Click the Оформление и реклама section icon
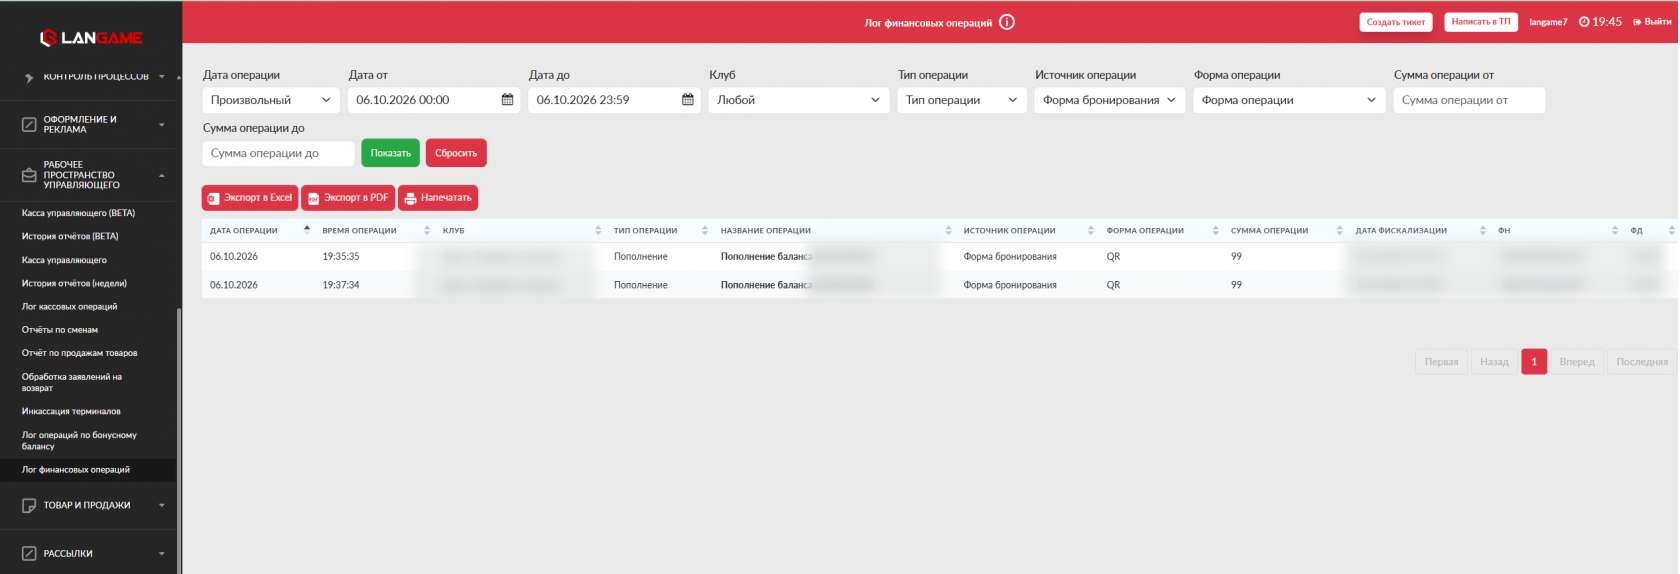The width and height of the screenshot is (1680, 574). click(29, 125)
